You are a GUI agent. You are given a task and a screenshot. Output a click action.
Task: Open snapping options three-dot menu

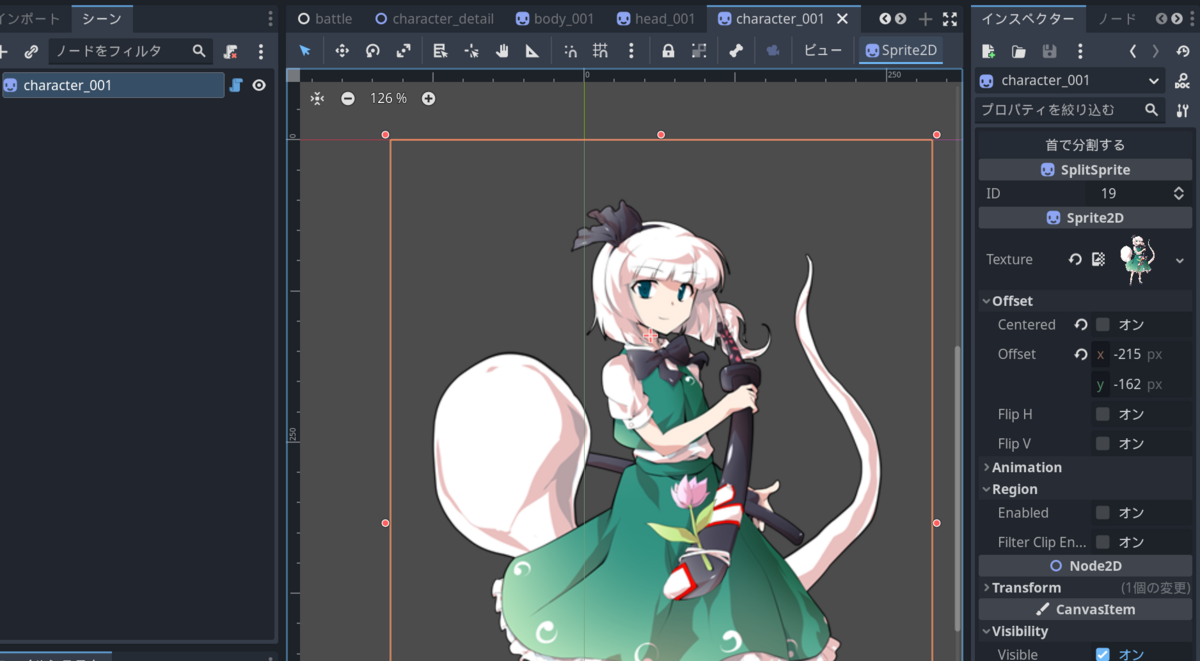pos(631,50)
